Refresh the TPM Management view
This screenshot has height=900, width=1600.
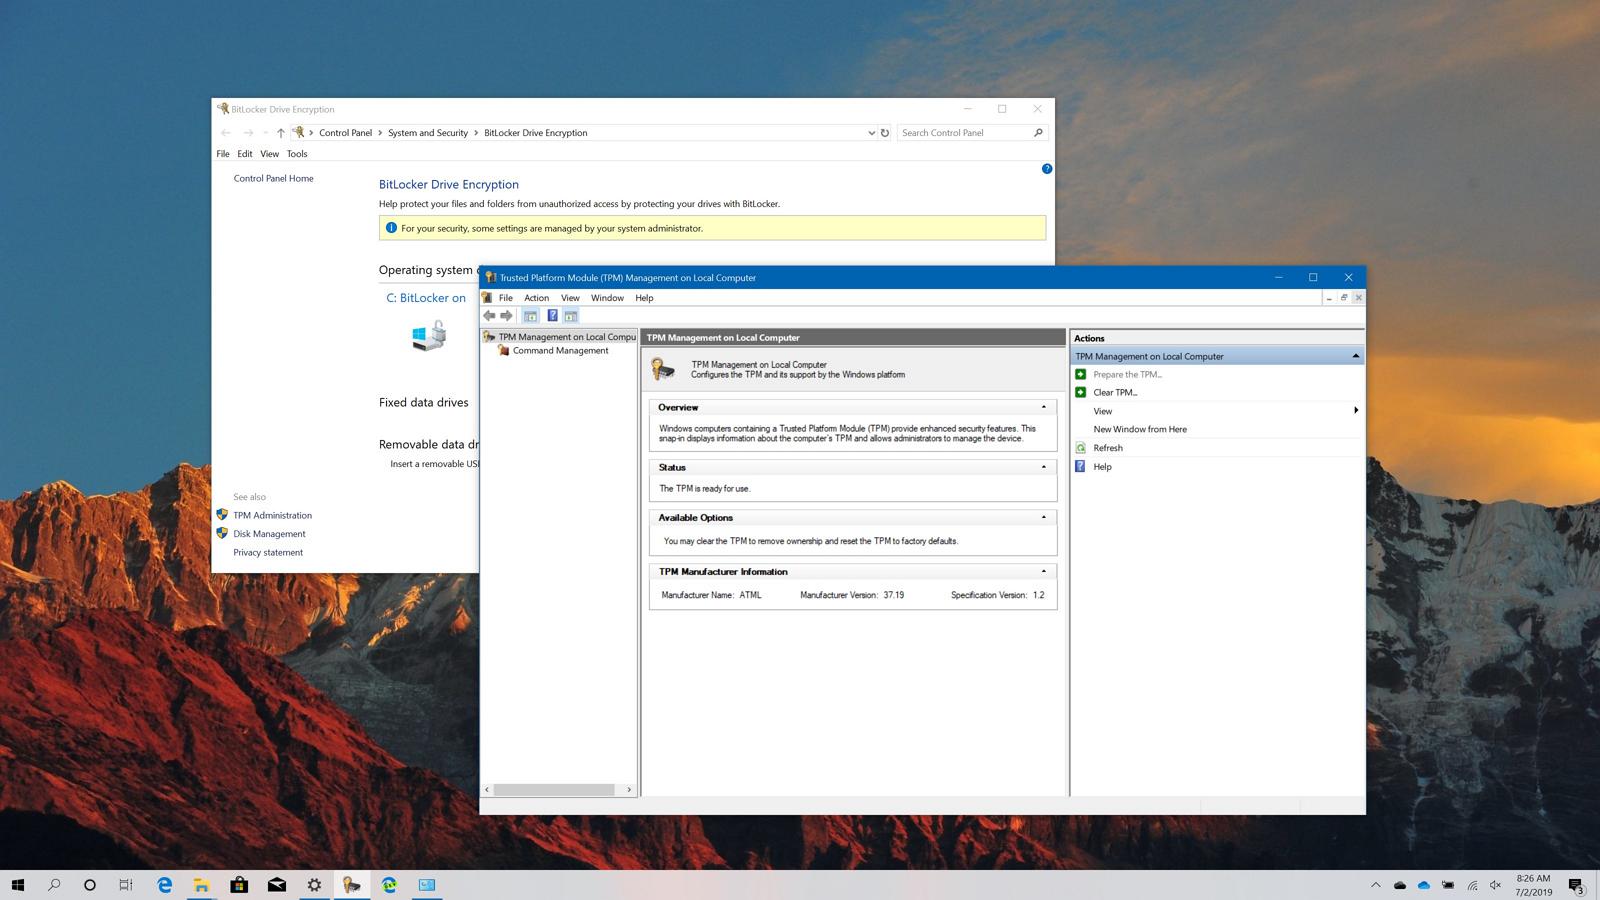[x=1107, y=448]
